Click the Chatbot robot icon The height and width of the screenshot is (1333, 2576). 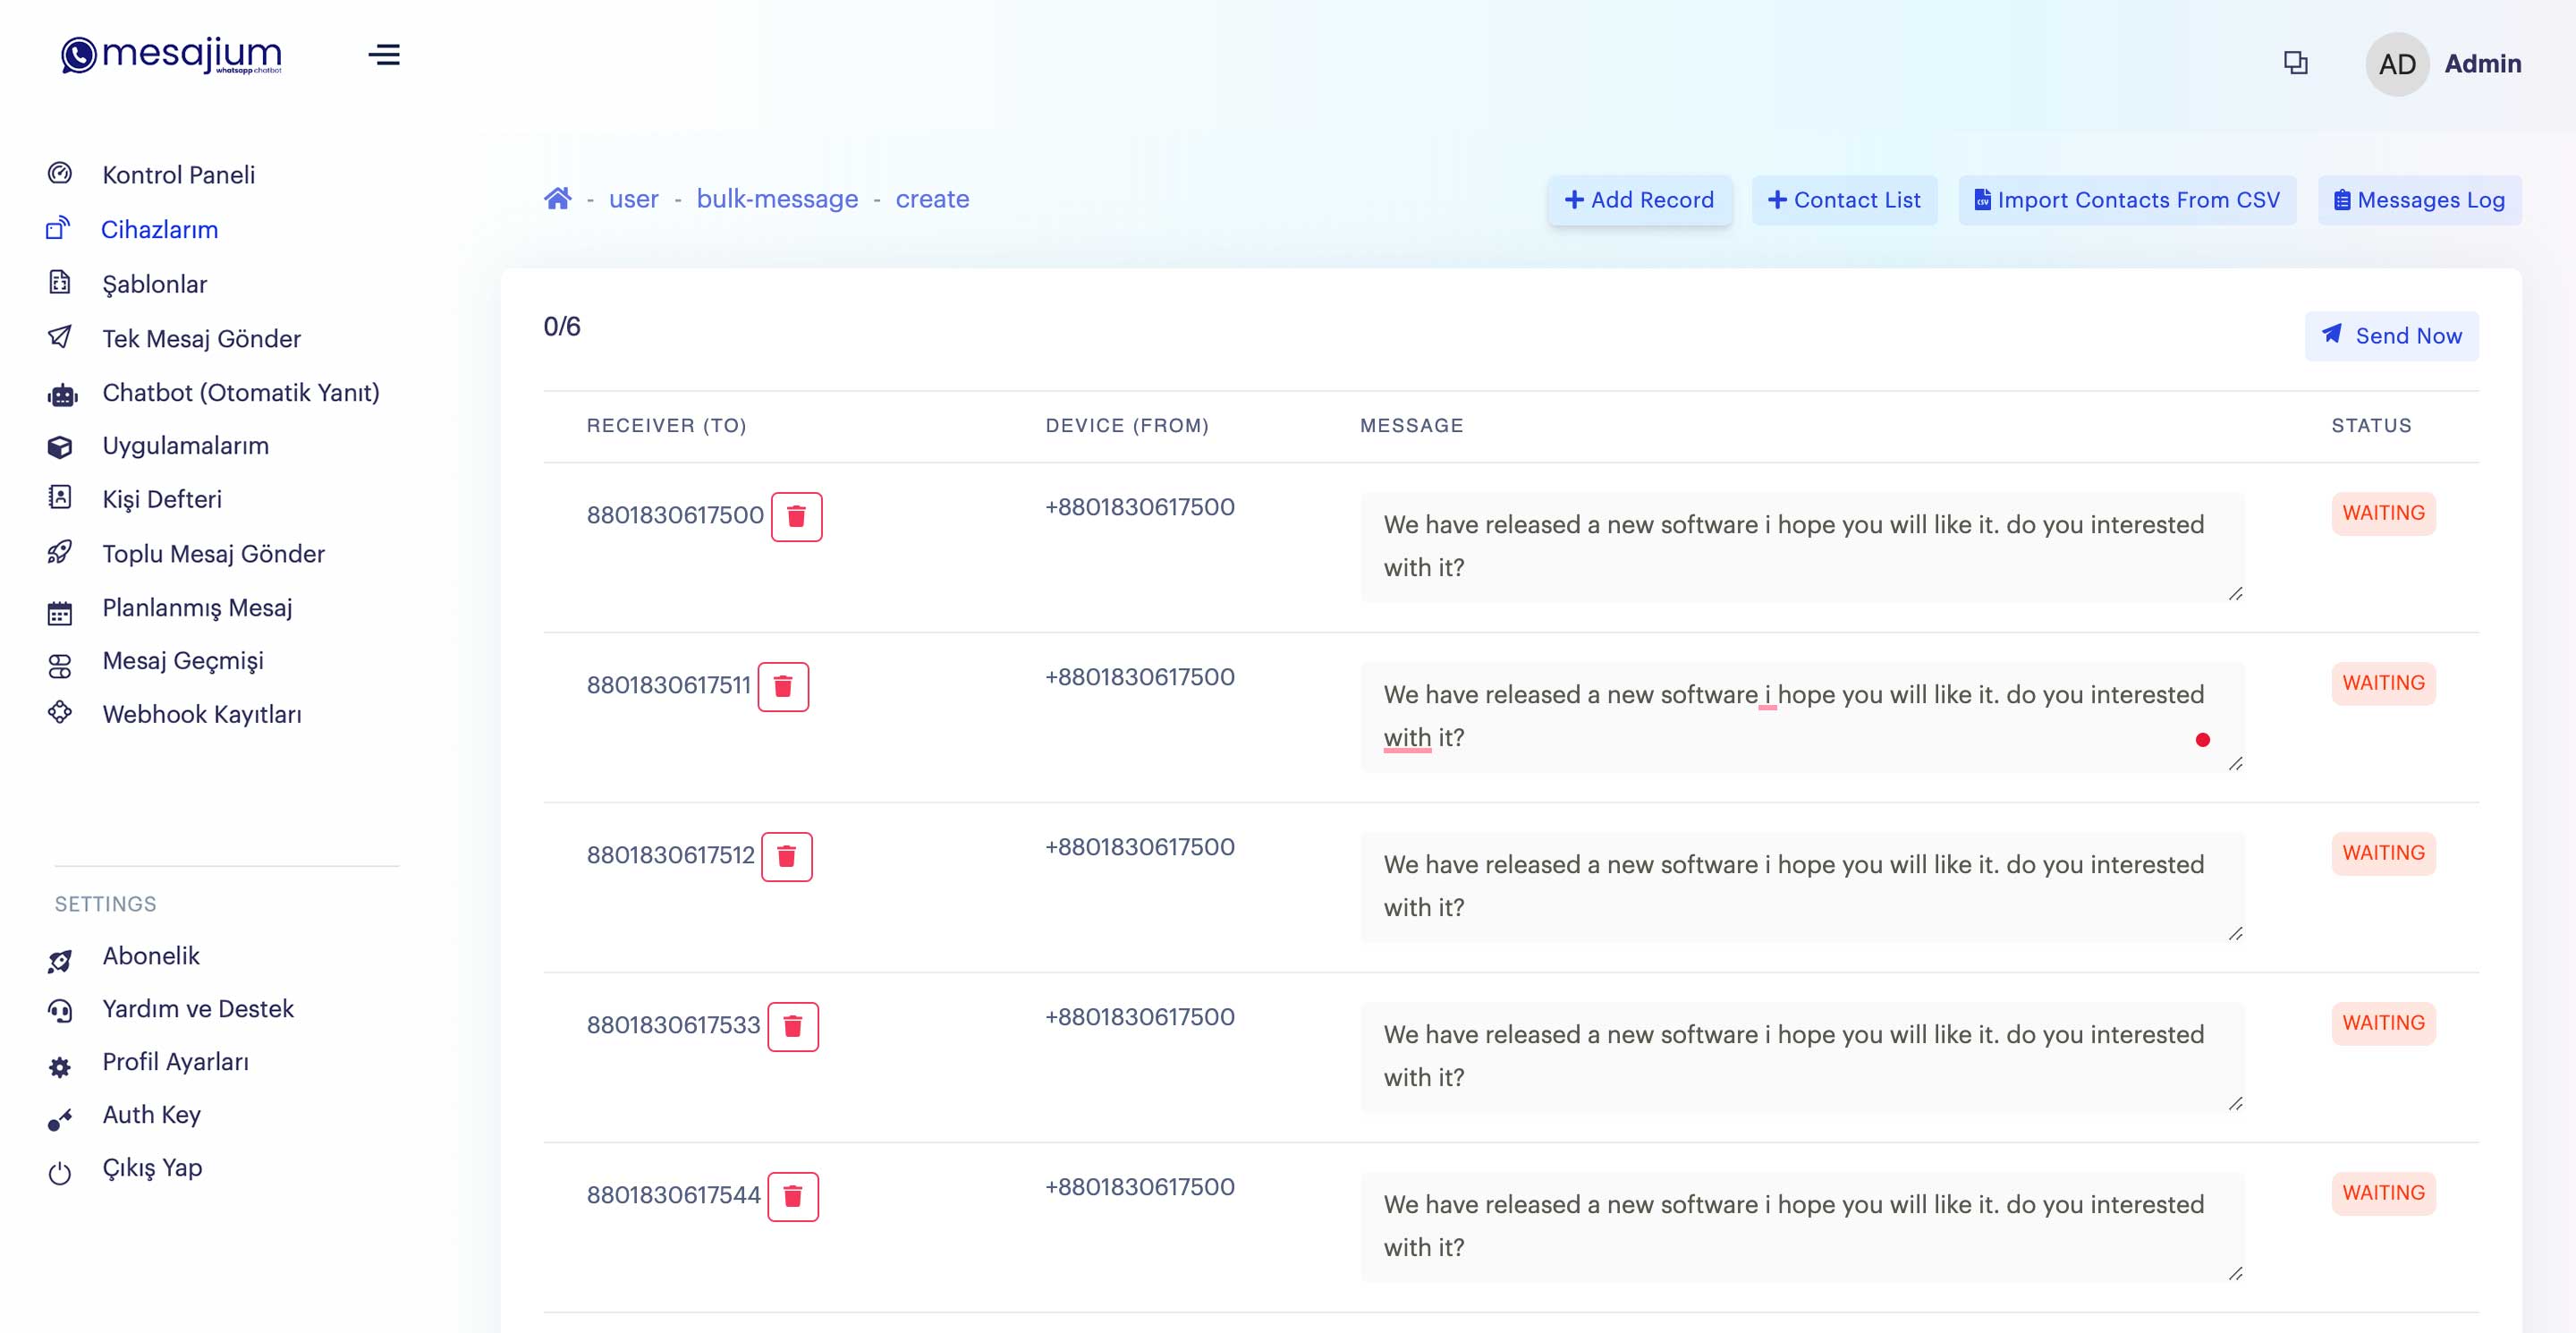click(x=62, y=395)
